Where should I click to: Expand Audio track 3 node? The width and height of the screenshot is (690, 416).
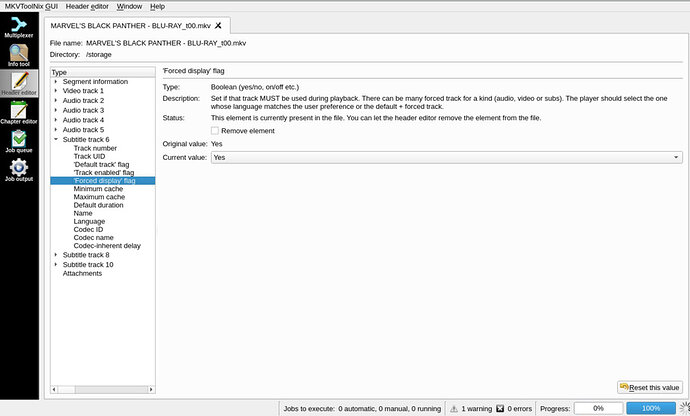(56, 110)
